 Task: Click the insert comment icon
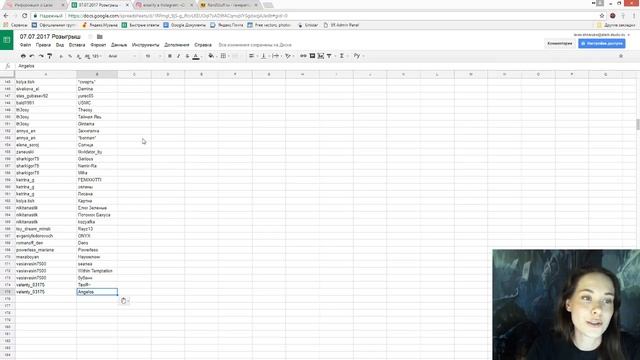click(312, 56)
